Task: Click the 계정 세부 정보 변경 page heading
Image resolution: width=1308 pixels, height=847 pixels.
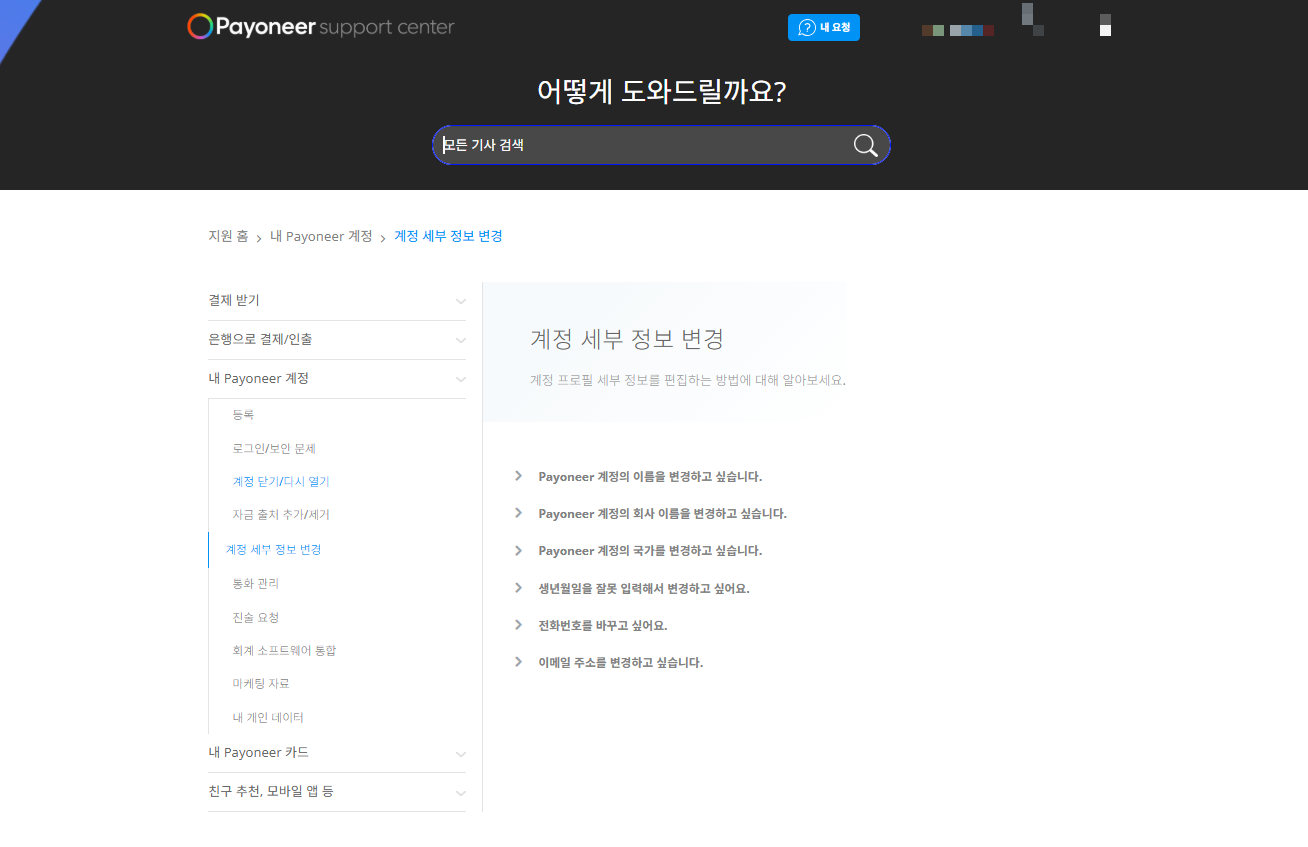Action: 627,339
